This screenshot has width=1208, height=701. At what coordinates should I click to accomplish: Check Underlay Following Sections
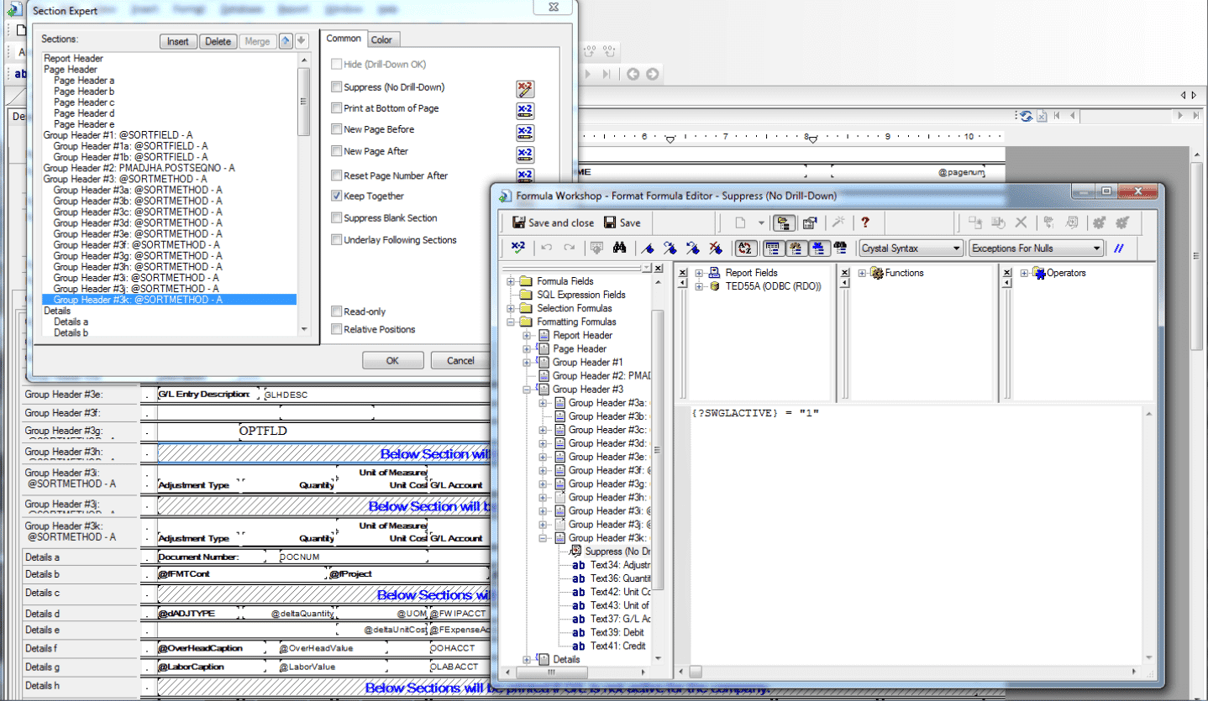point(338,239)
